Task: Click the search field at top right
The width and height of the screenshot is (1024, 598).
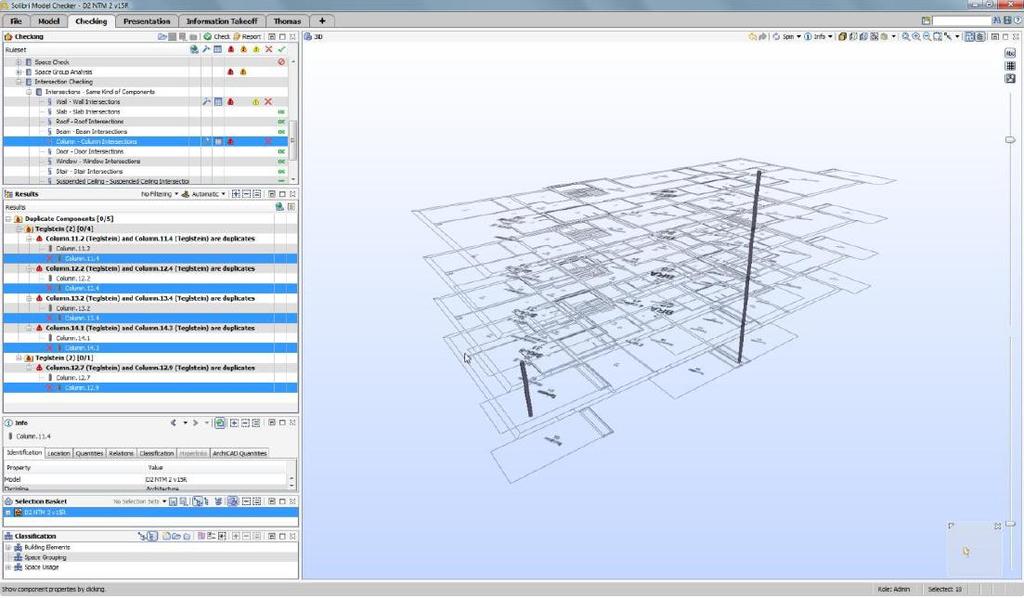Action: click(961, 21)
